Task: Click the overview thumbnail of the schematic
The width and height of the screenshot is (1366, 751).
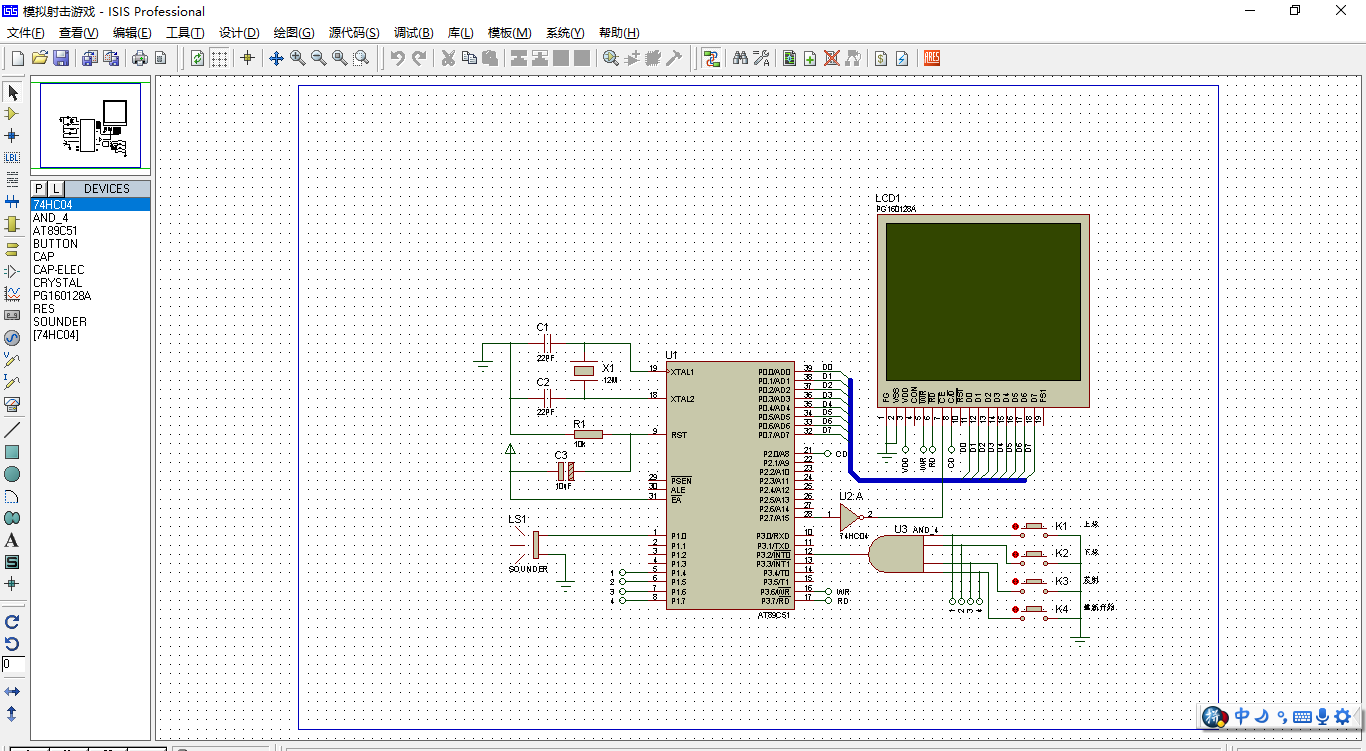Action: click(91, 125)
